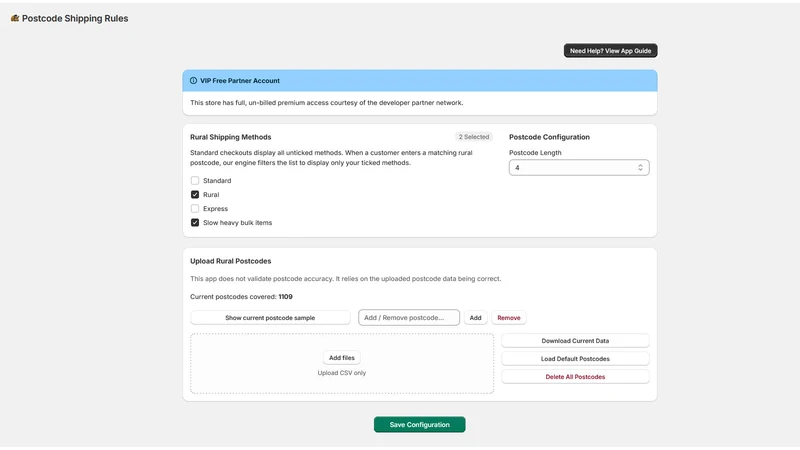The width and height of the screenshot is (800, 450).
Task: Save Configuration with the green button
Action: pyautogui.click(x=419, y=424)
